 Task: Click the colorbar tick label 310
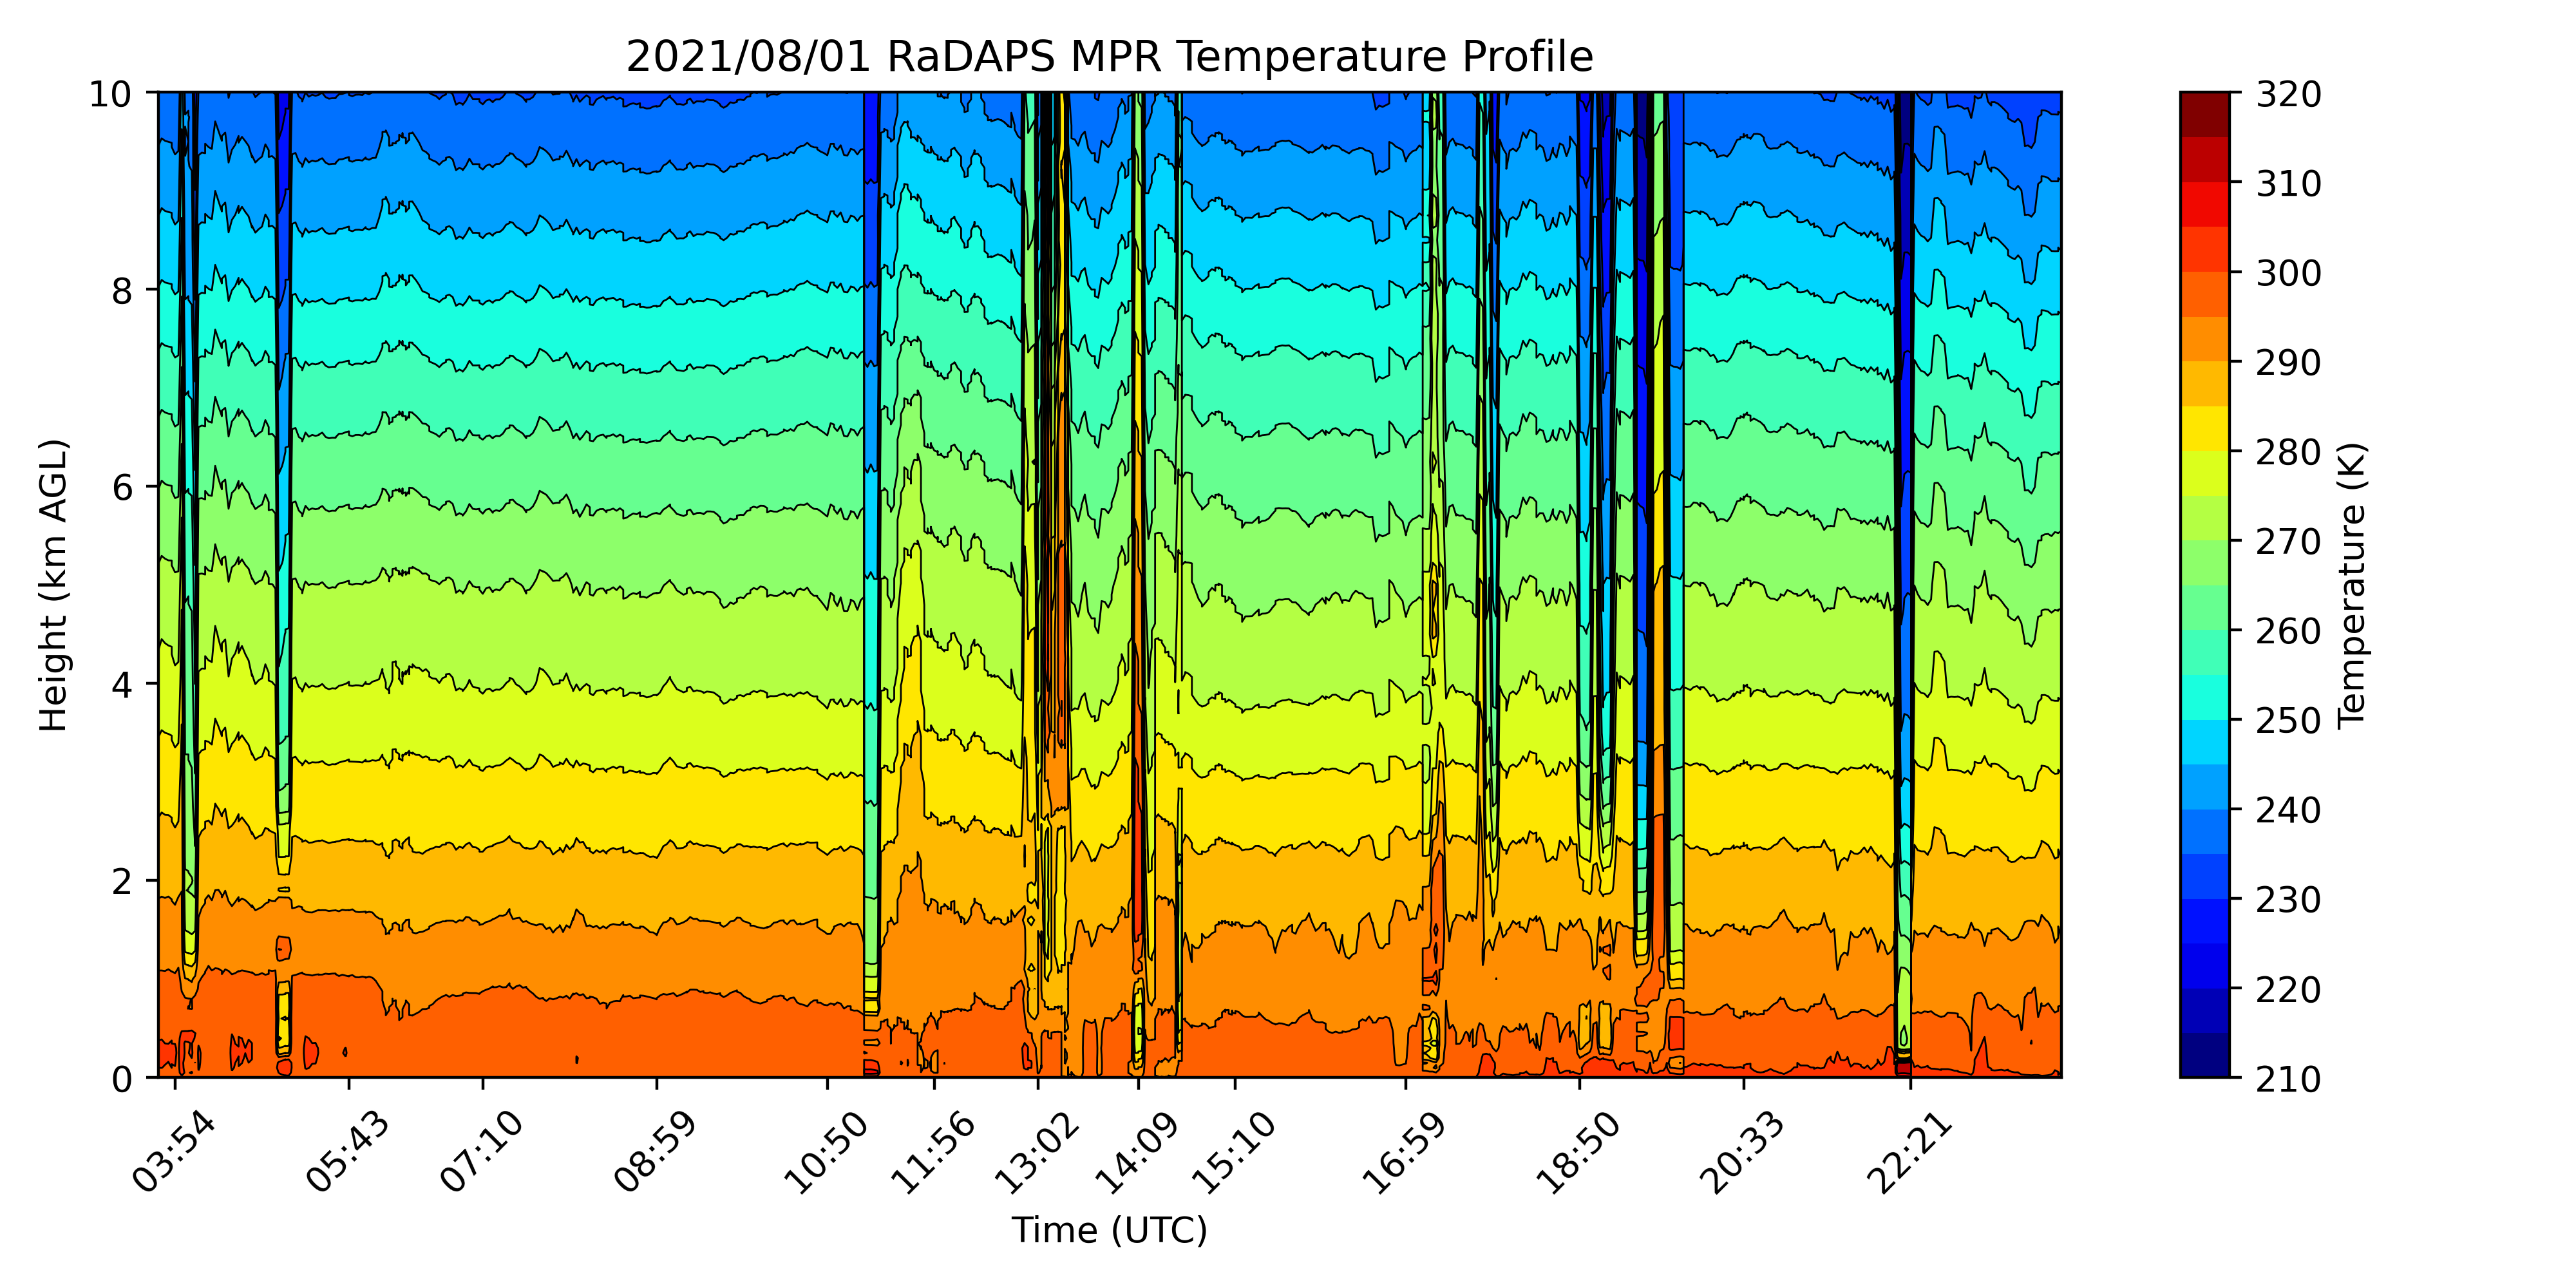pyautogui.click(x=2288, y=184)
